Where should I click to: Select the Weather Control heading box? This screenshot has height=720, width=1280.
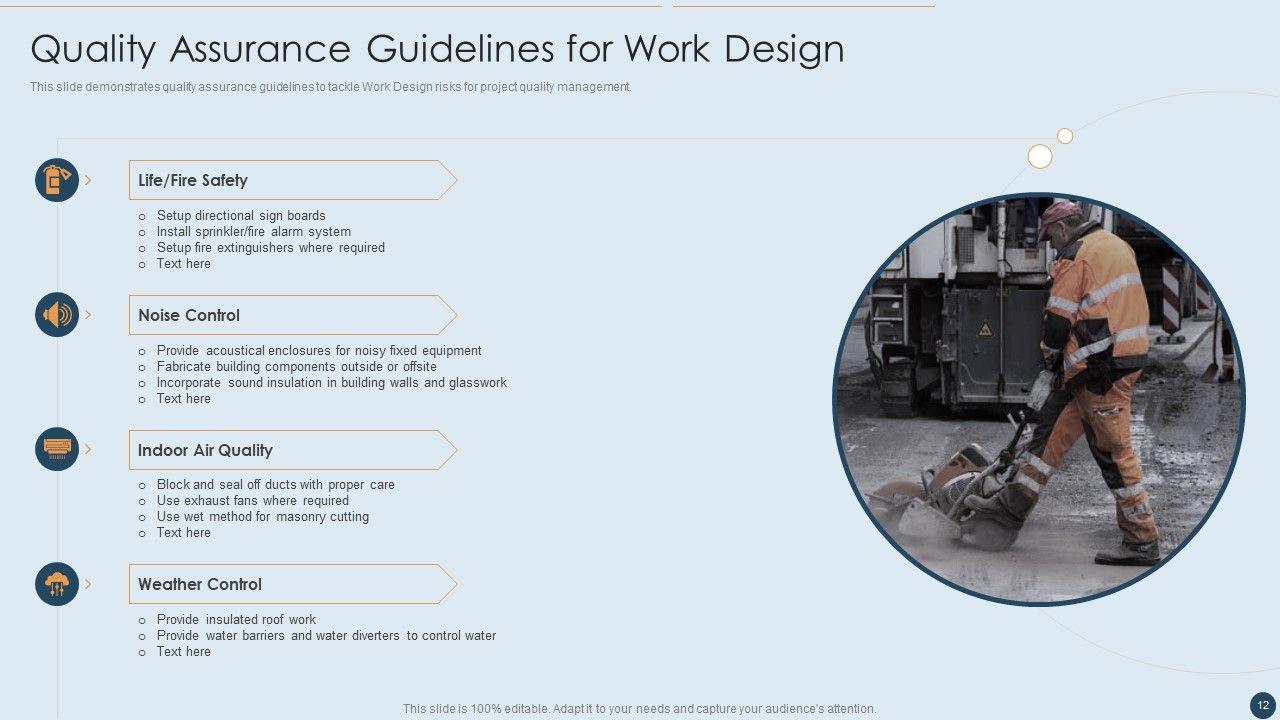click(293, 584)
